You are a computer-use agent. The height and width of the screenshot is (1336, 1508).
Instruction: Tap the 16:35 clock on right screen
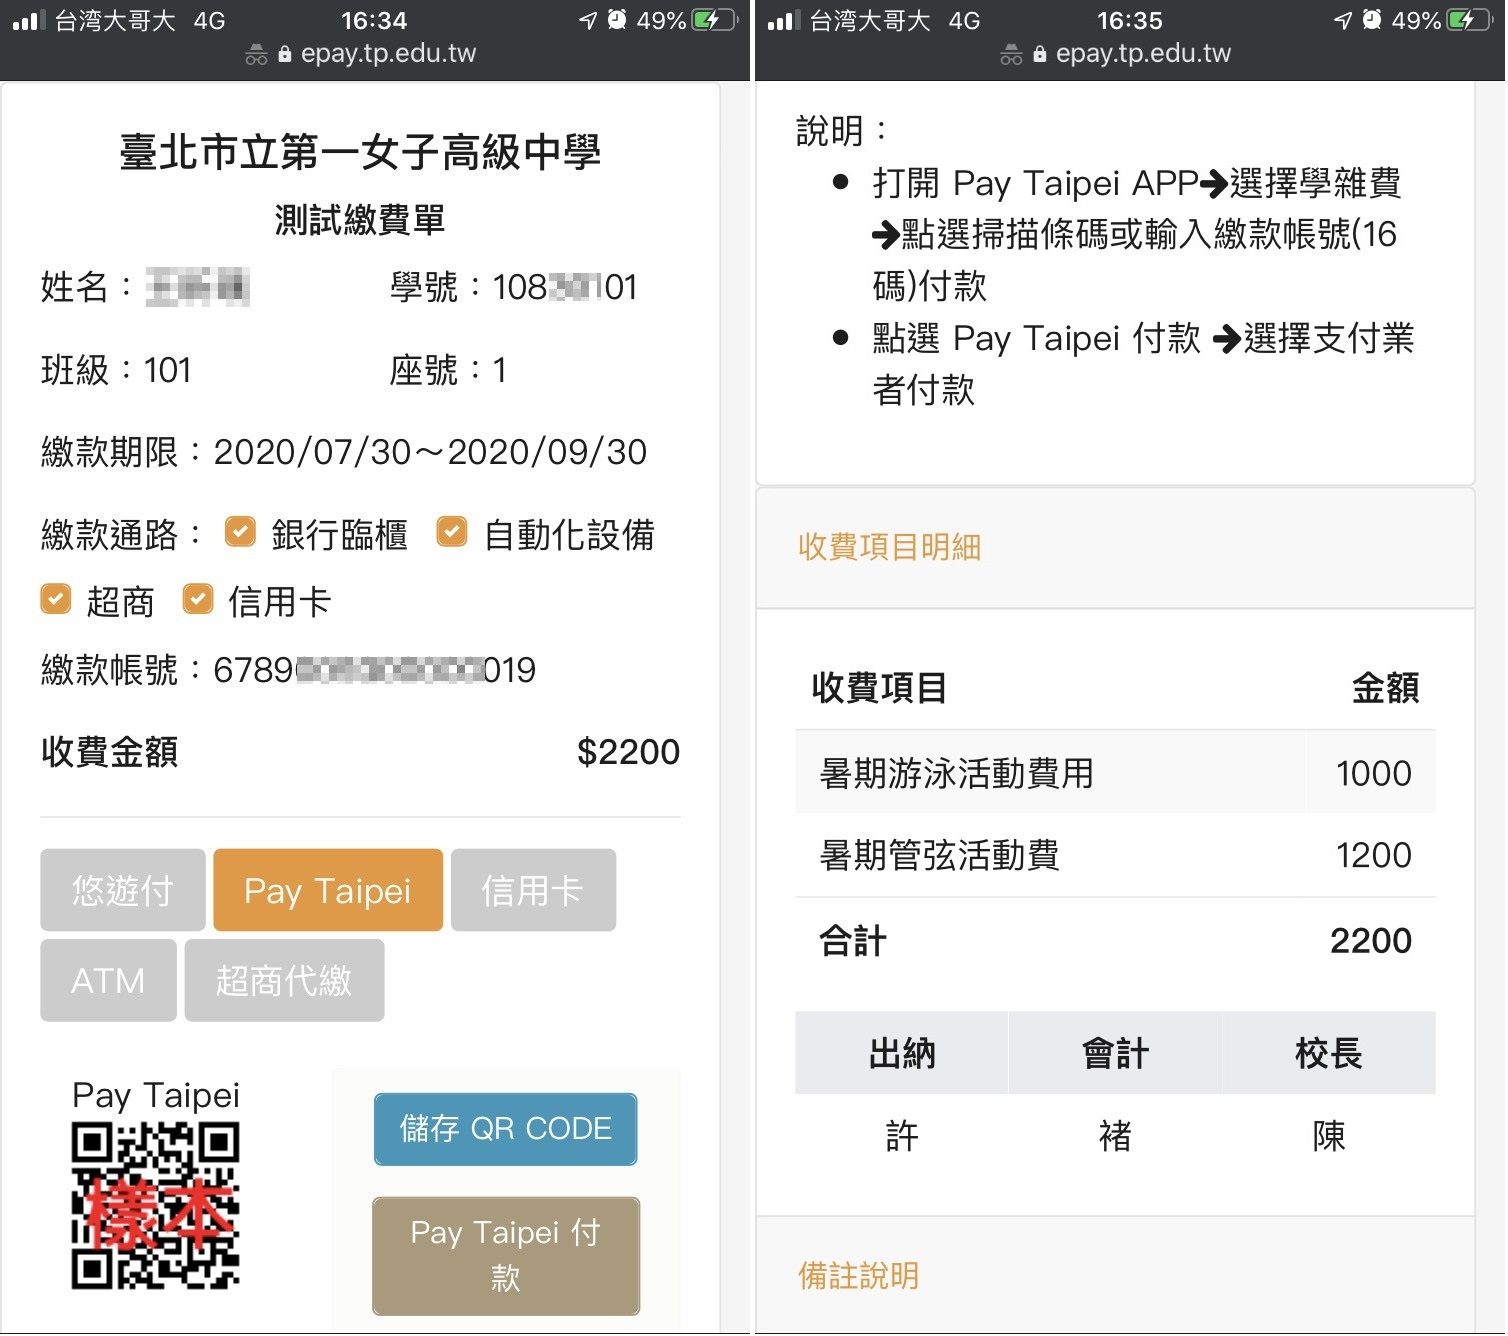point(1130,20)
